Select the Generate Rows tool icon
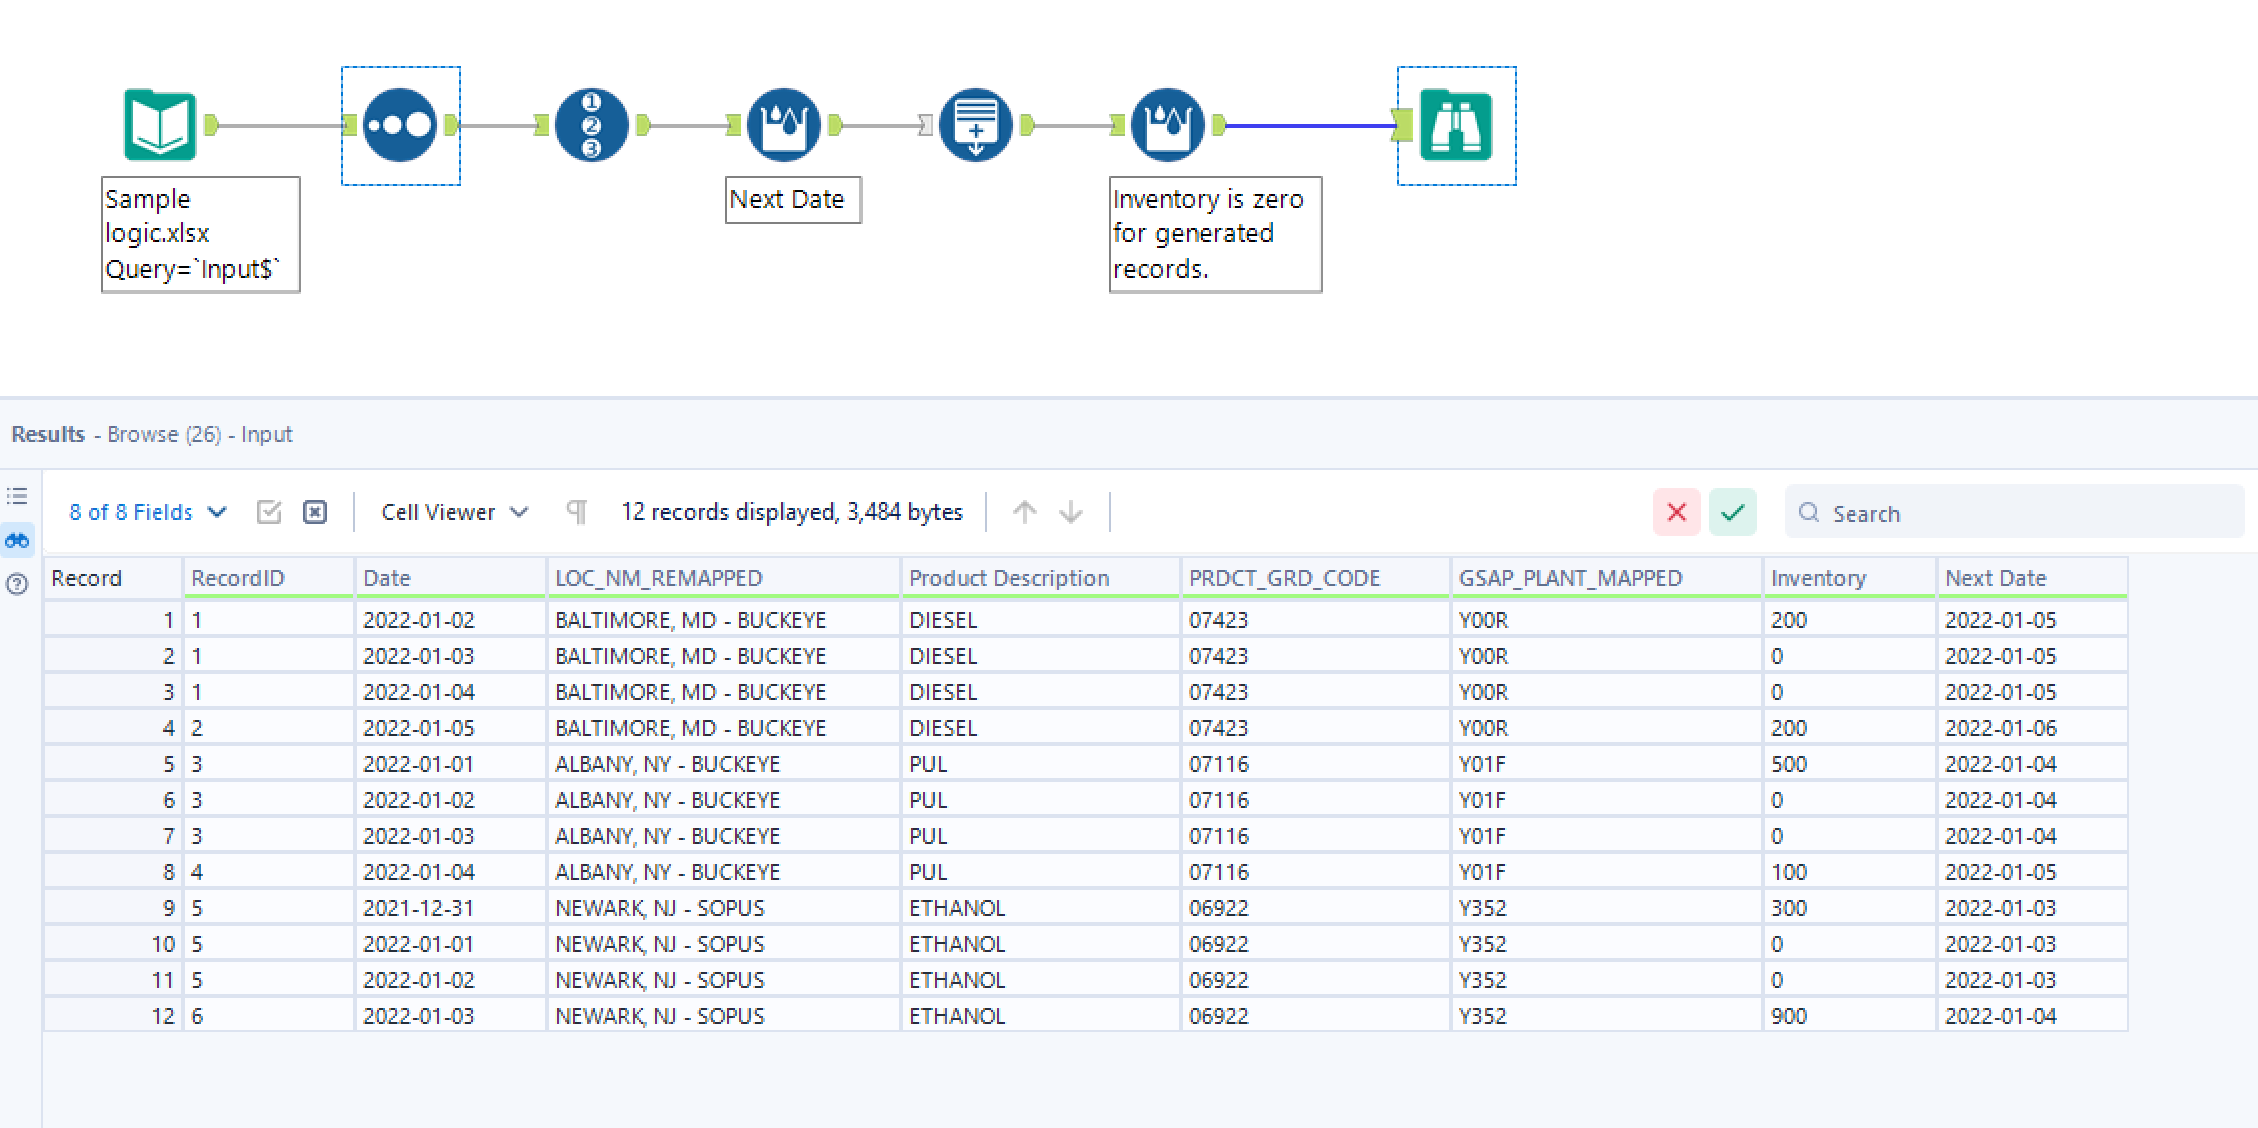 (x=975, y=126)
